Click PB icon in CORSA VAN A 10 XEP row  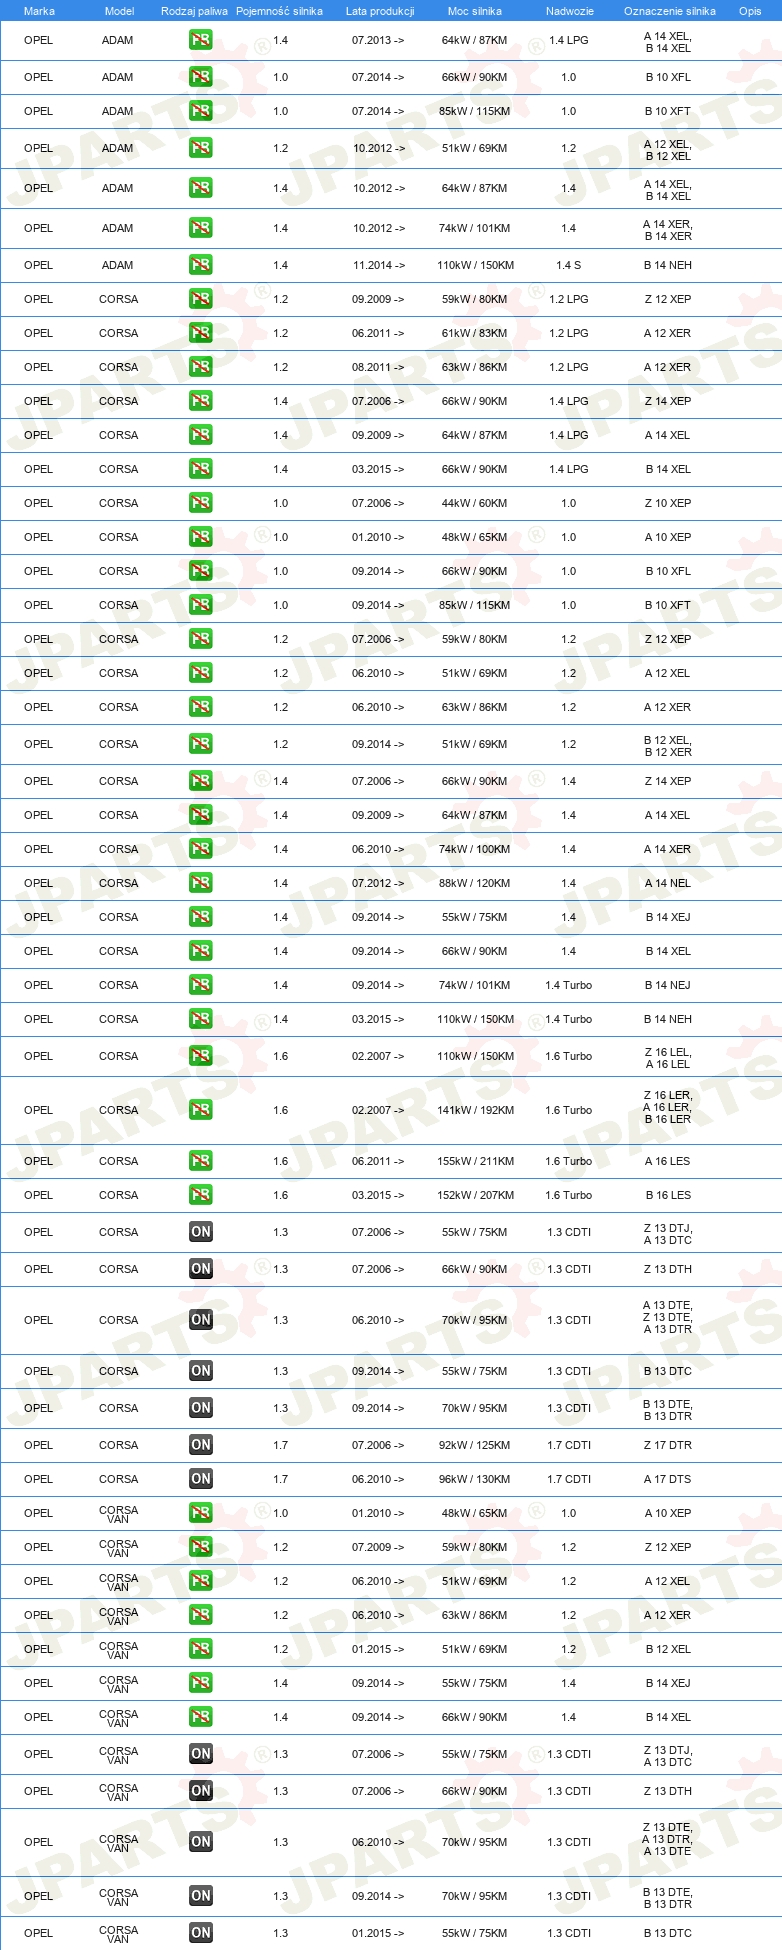coord(201,1513)
